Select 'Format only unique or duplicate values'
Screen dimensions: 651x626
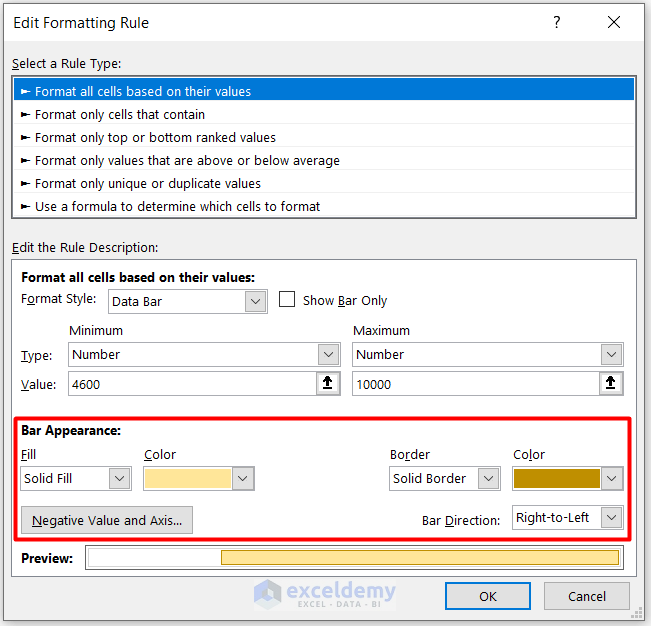coord(147,183)
